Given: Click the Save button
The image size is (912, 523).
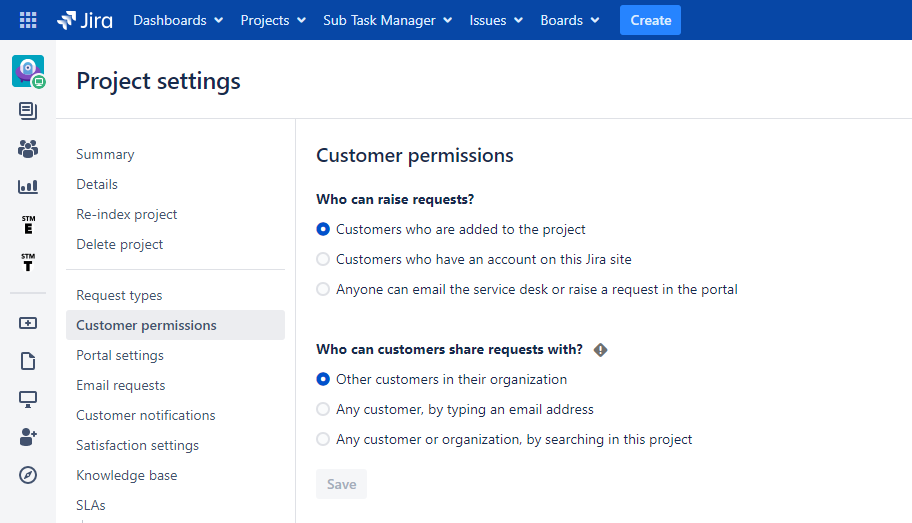Looking at the screenshot, I should (341, 484).
